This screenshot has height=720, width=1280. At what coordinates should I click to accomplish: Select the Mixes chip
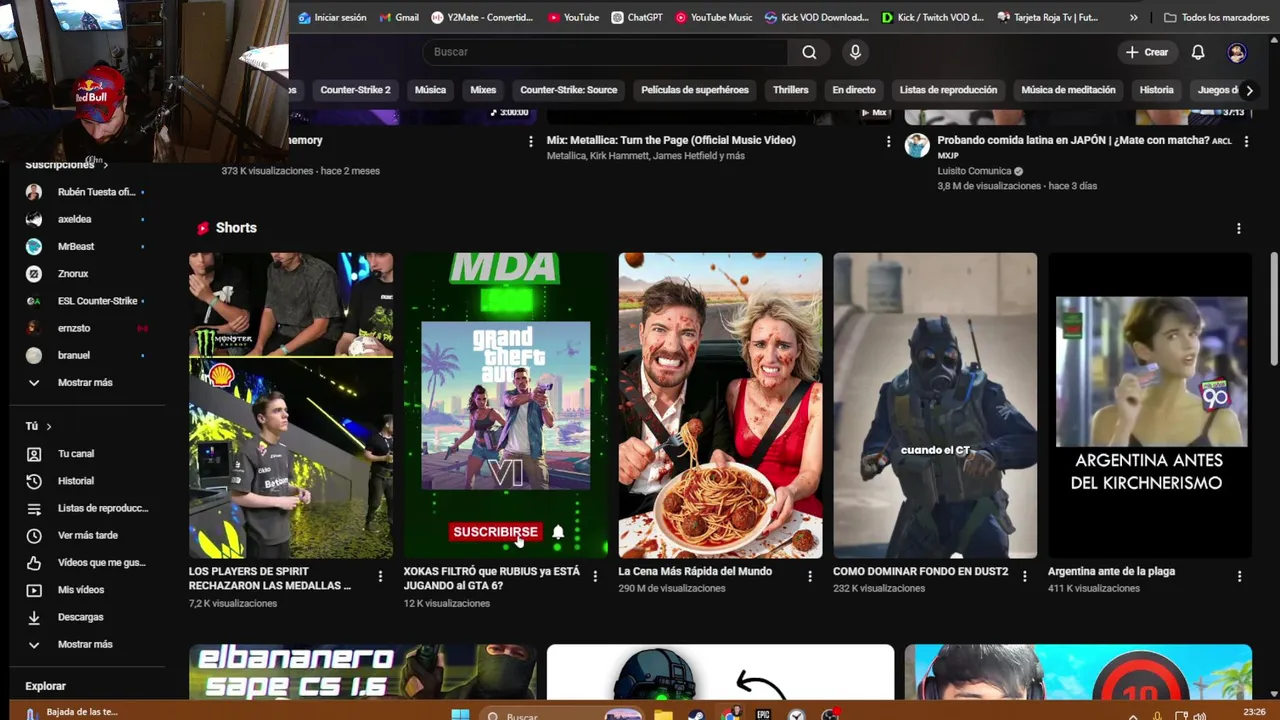(483, 90)
